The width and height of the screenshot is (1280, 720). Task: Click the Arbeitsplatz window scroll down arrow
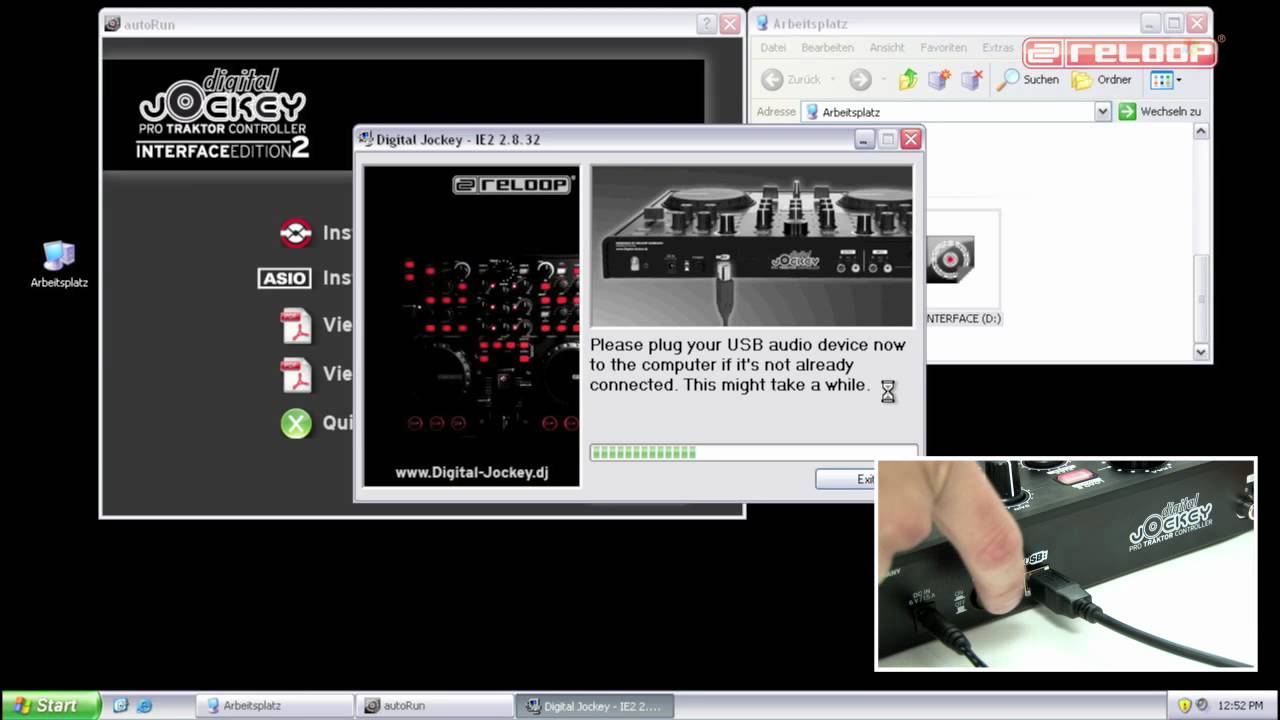point(1202,352)
